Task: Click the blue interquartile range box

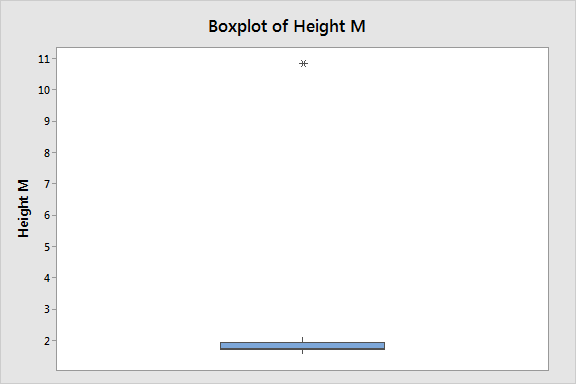Action: pyautogui.click(x=302, y=346)
